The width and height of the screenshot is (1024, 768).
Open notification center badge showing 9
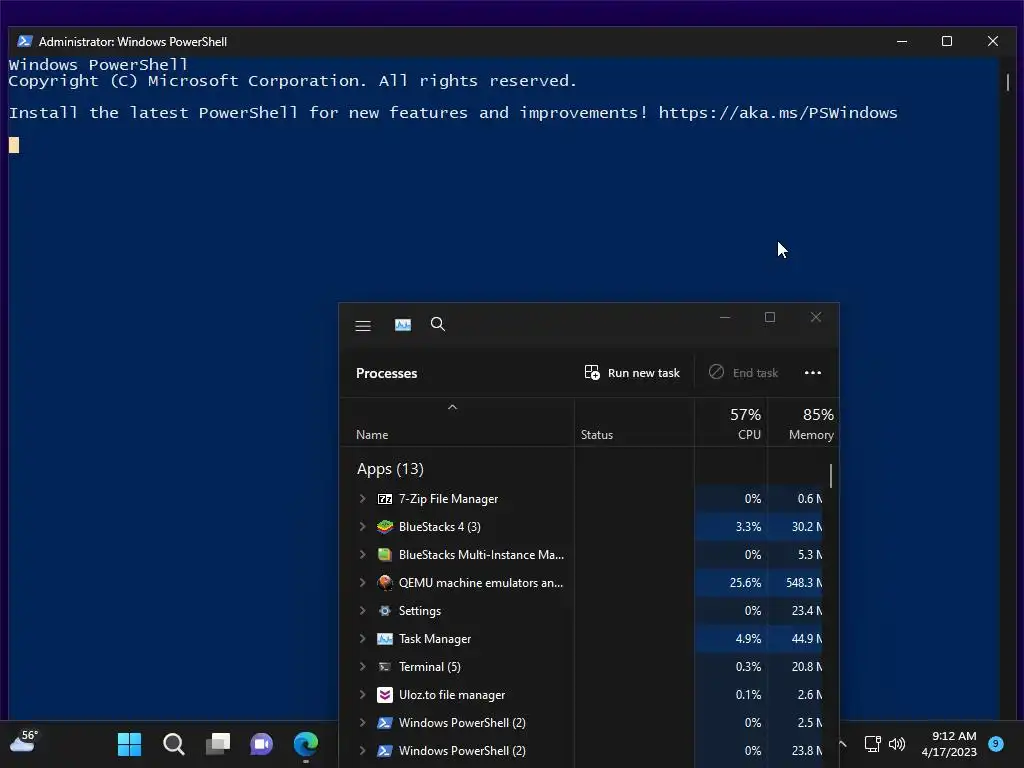coord(996,744)
